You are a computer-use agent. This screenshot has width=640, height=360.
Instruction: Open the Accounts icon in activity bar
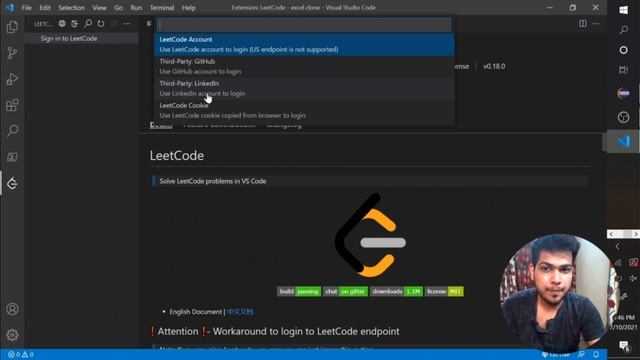click(12, 309)
